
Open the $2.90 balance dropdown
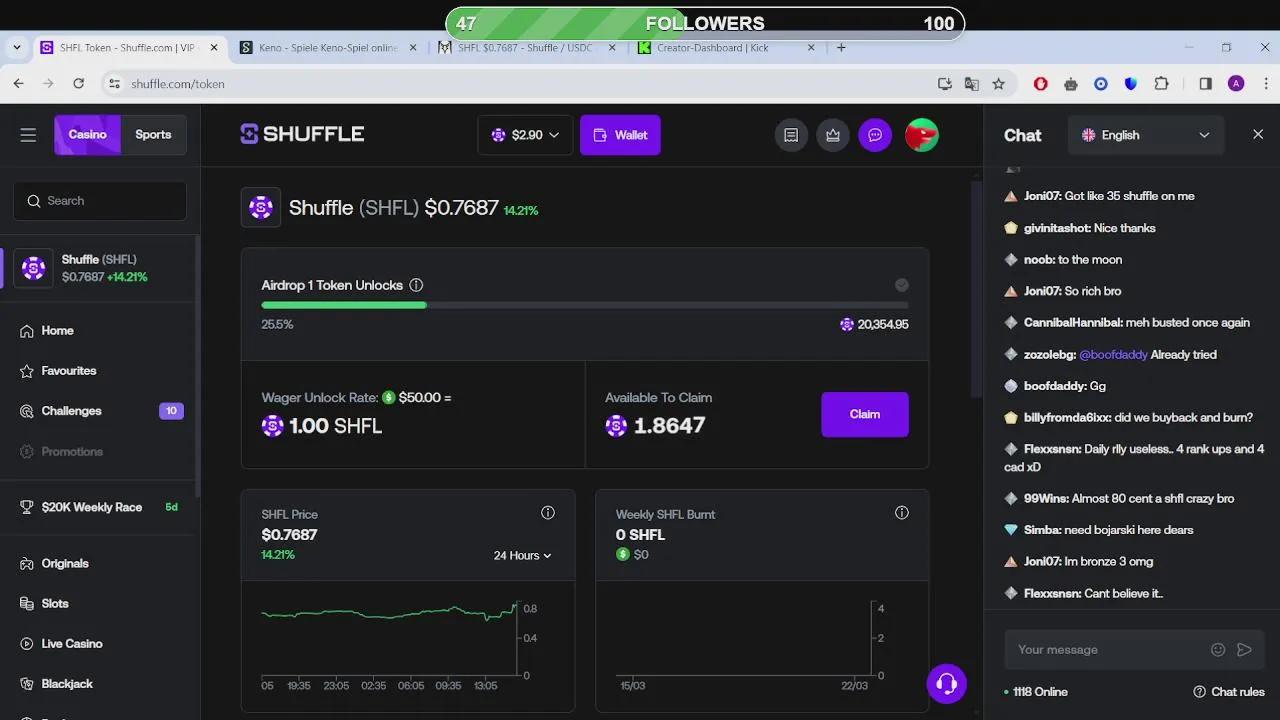coord(525,135)
